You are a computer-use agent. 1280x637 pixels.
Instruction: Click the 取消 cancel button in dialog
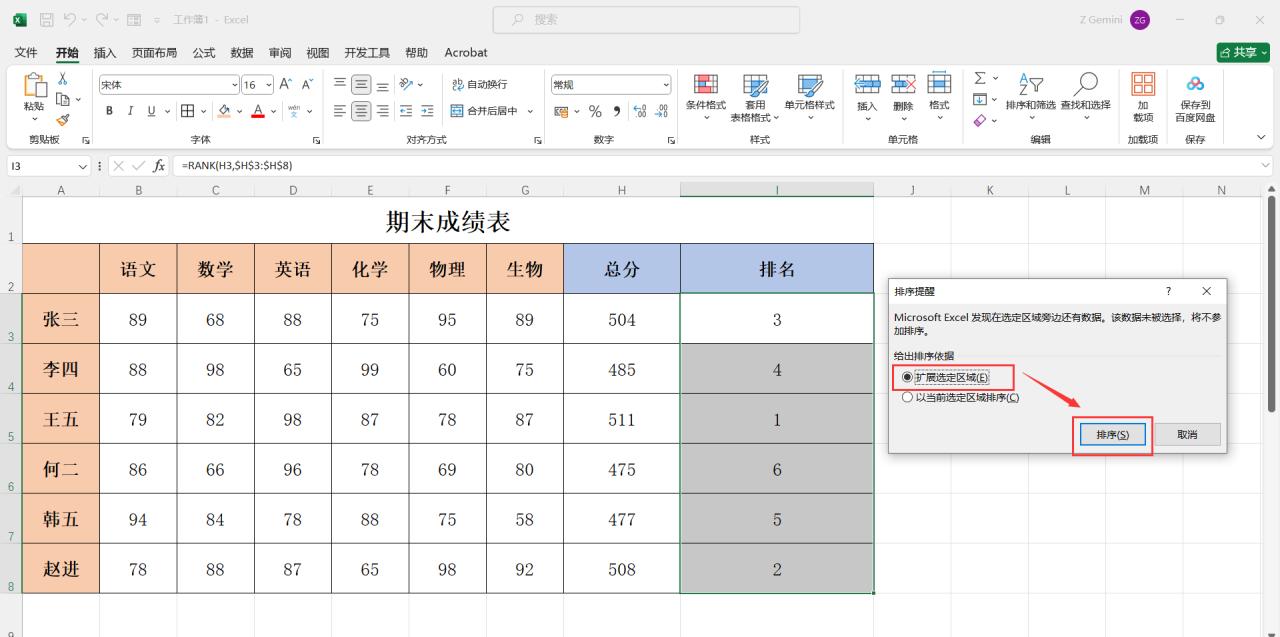coord(1187,435)
